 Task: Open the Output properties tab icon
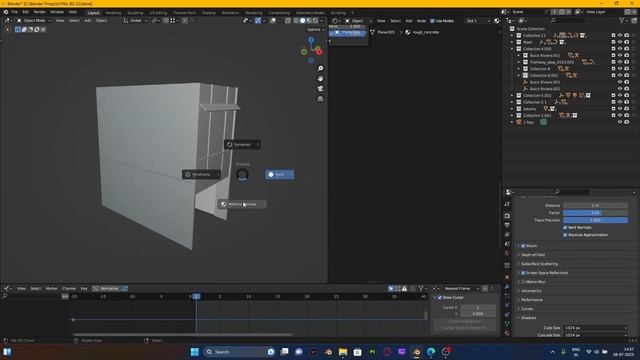click(x=507, y=225)
